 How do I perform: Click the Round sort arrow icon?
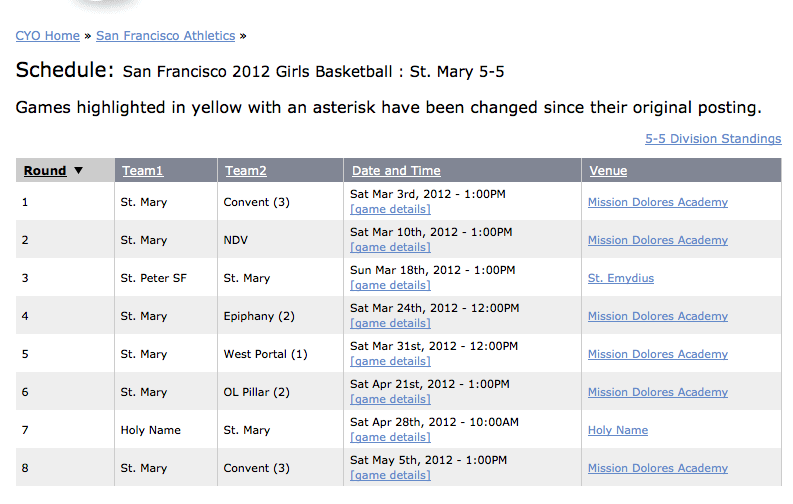(78, 170)
